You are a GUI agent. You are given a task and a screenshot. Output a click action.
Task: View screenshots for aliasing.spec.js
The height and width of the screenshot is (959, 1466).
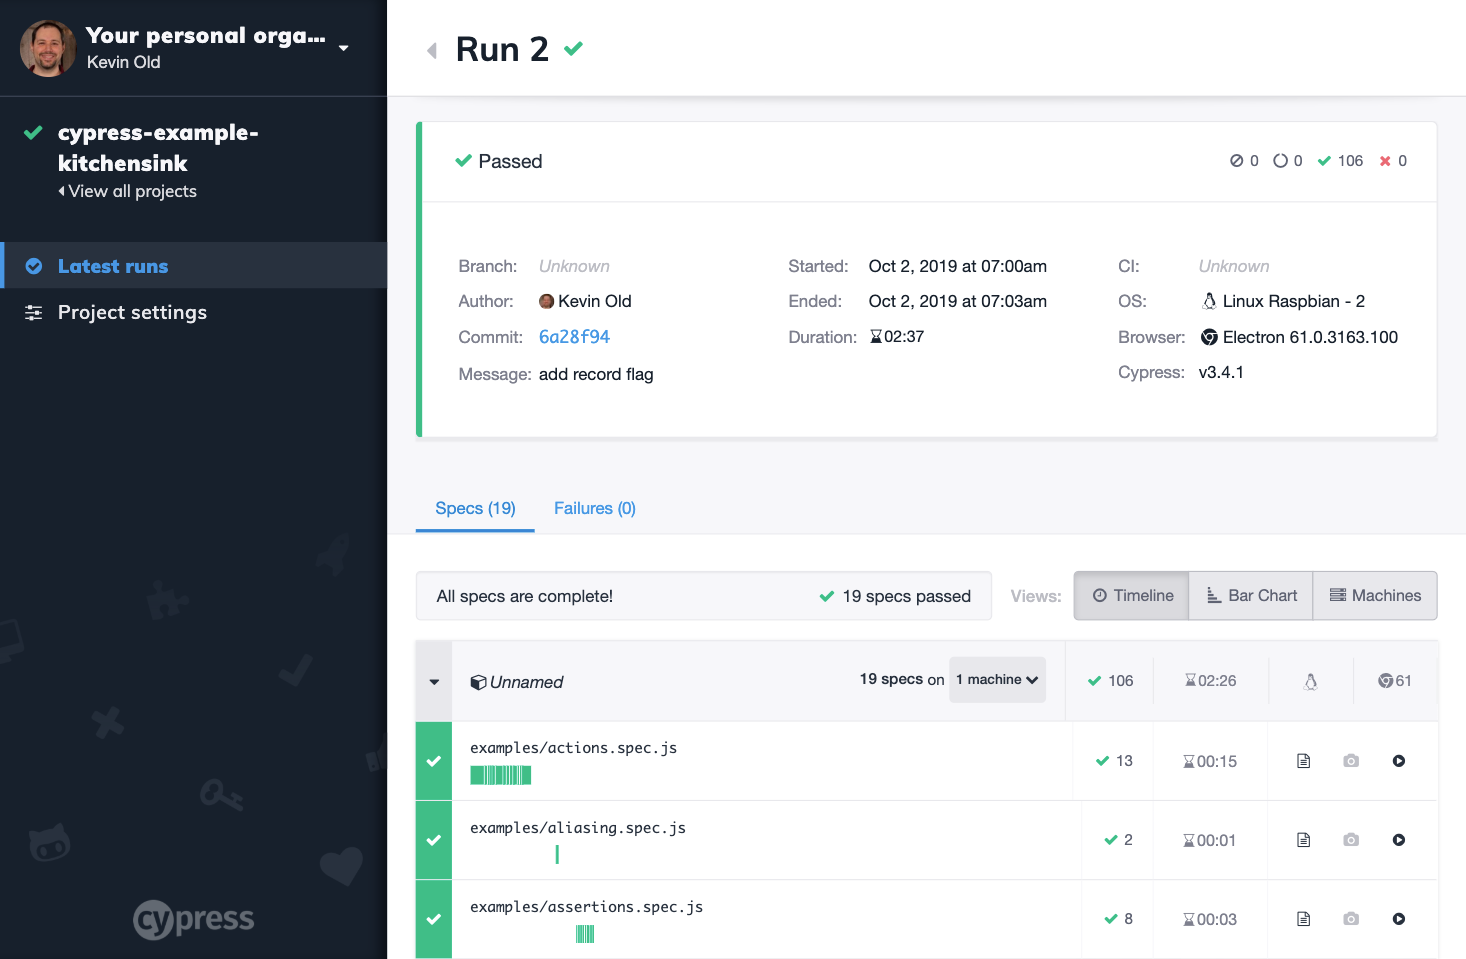[x=1351, y=840]
